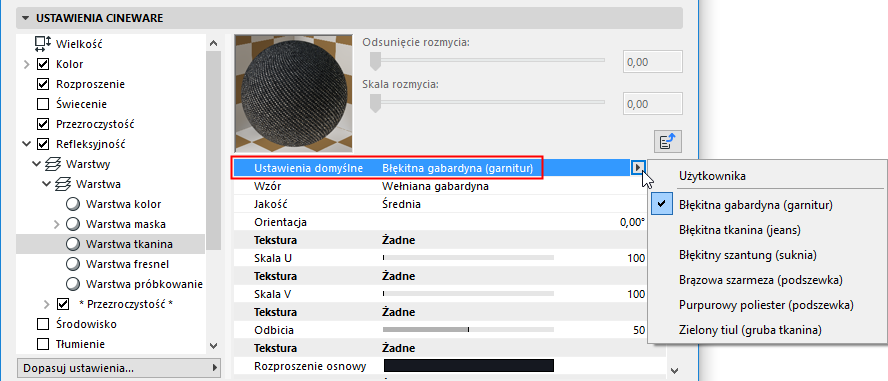Select Błękitna gabardyna (garnitur) menu entry

[755, 206]
